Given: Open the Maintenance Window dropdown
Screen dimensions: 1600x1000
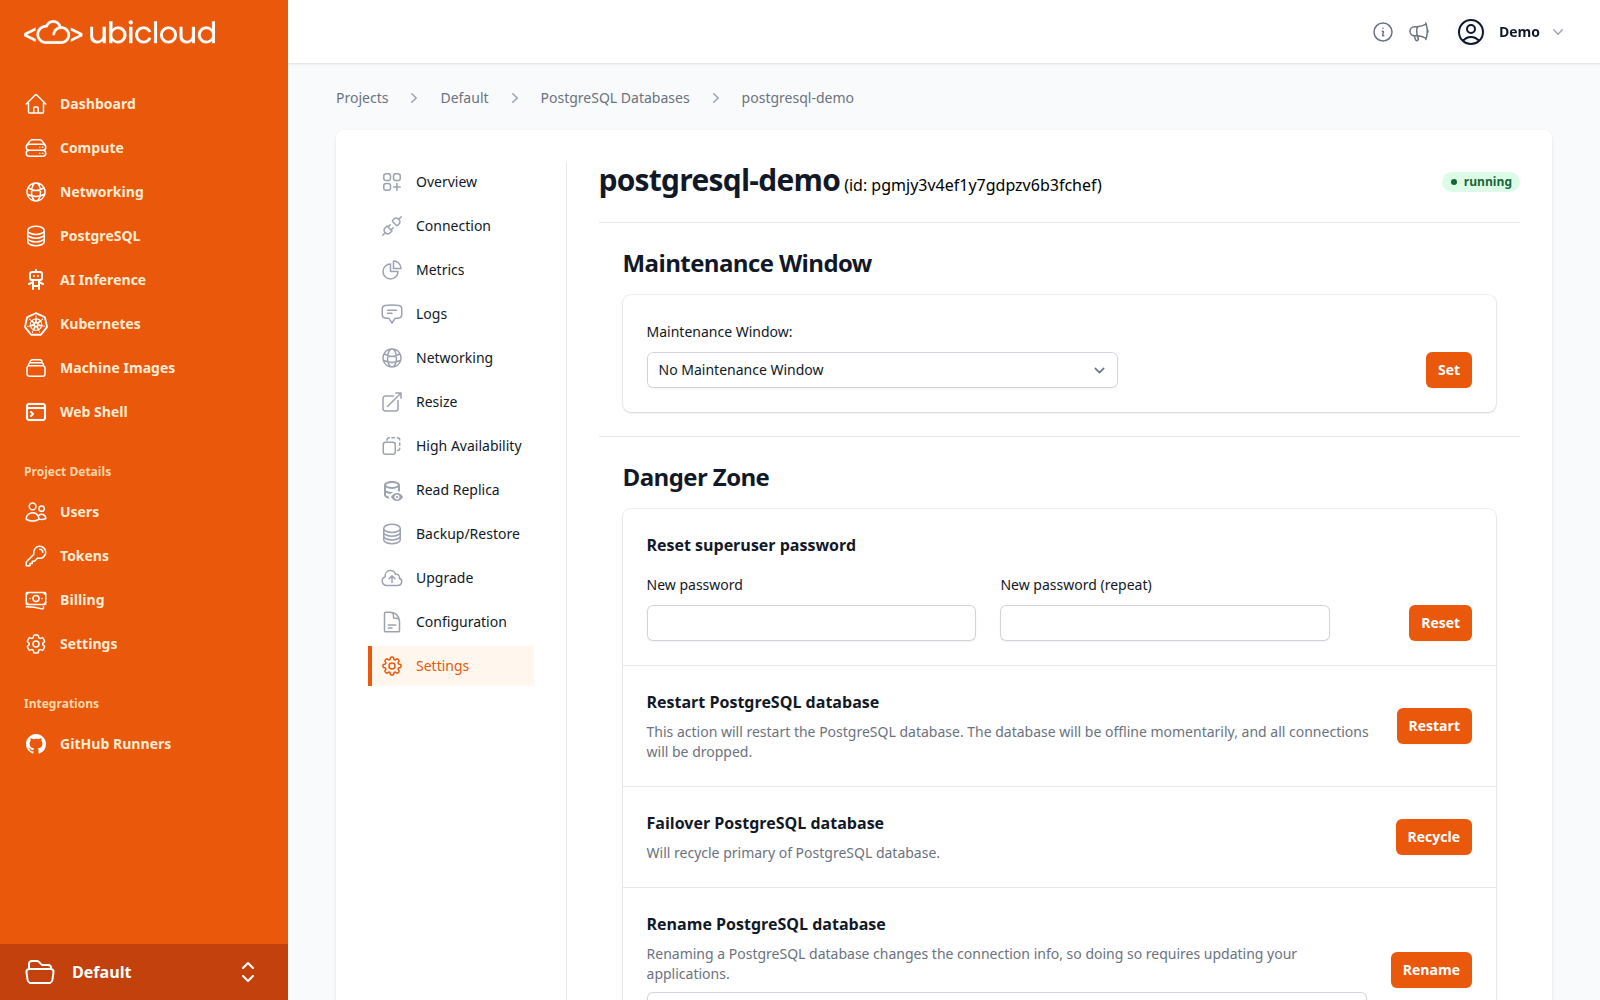Looking at the screenshot, I should point(882,370).
